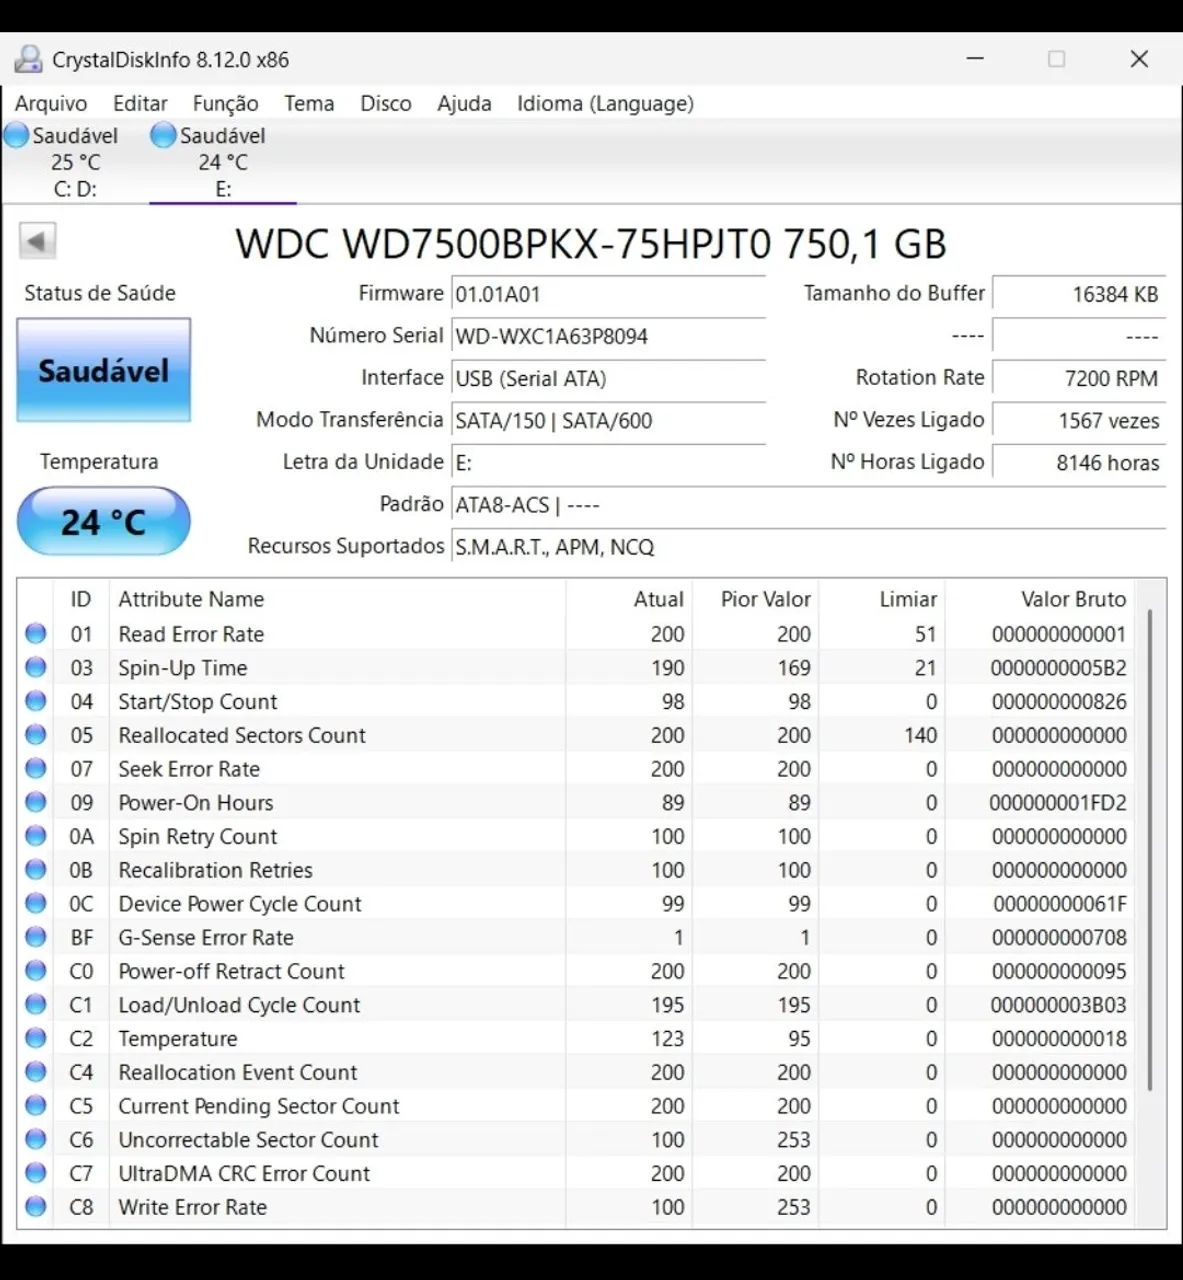
Task: Open the Tema menu
Action: [x=309, y=103]
